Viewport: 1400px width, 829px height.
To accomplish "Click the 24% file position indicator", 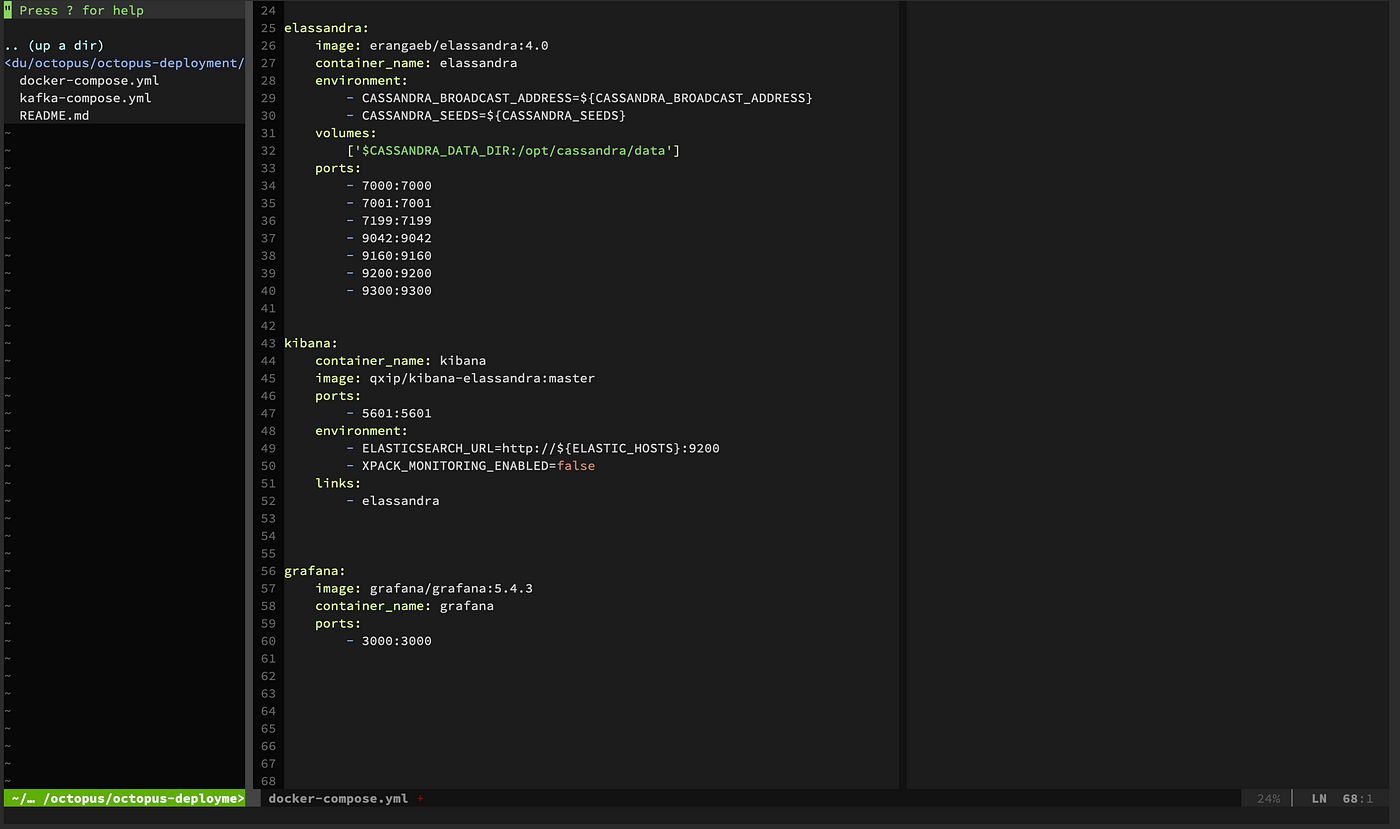I will click(x=1268, y=799).
